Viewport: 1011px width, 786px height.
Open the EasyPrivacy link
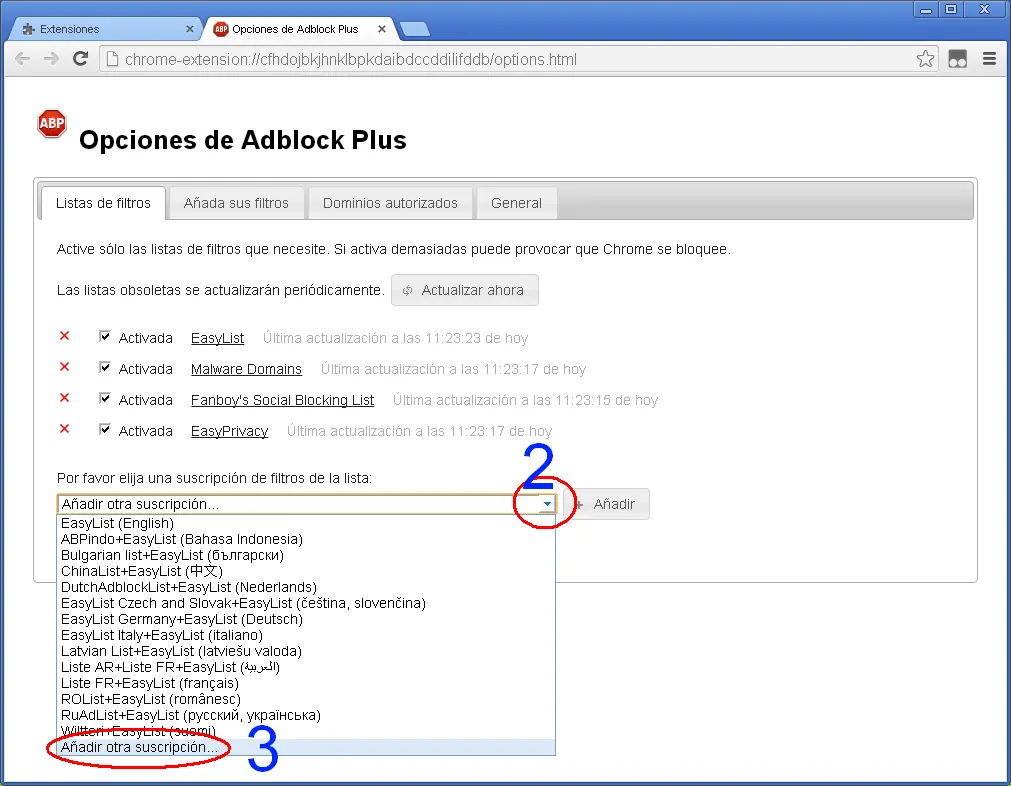pos(230,431)
